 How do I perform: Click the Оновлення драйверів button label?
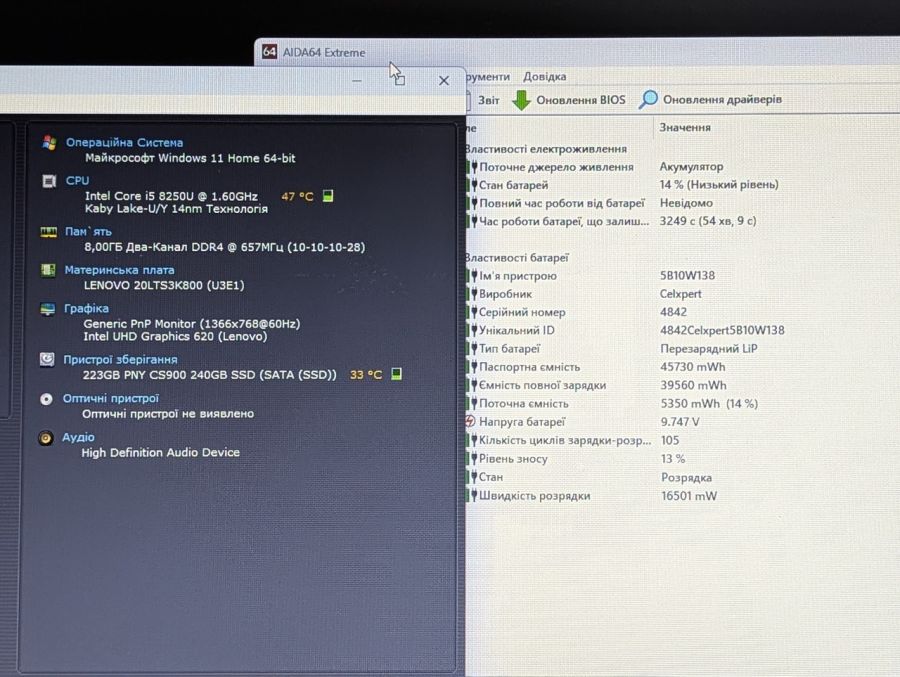pos(722,99)
